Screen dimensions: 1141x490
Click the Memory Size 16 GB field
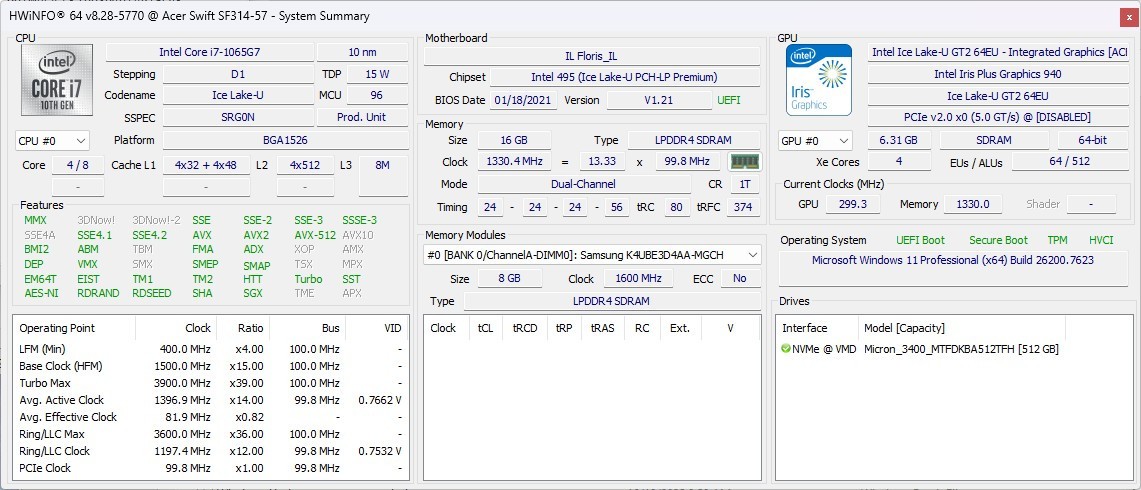(x=514, y=140)
